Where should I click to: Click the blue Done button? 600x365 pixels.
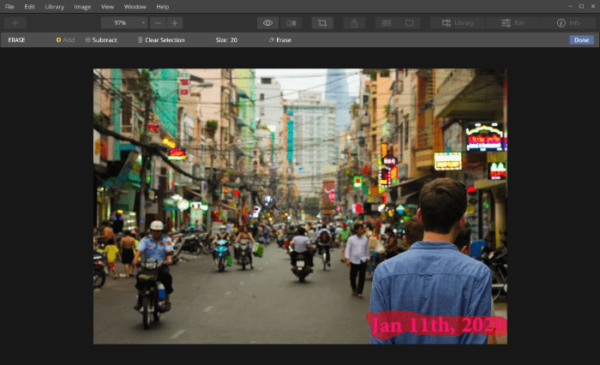click(x=582, y=40)
